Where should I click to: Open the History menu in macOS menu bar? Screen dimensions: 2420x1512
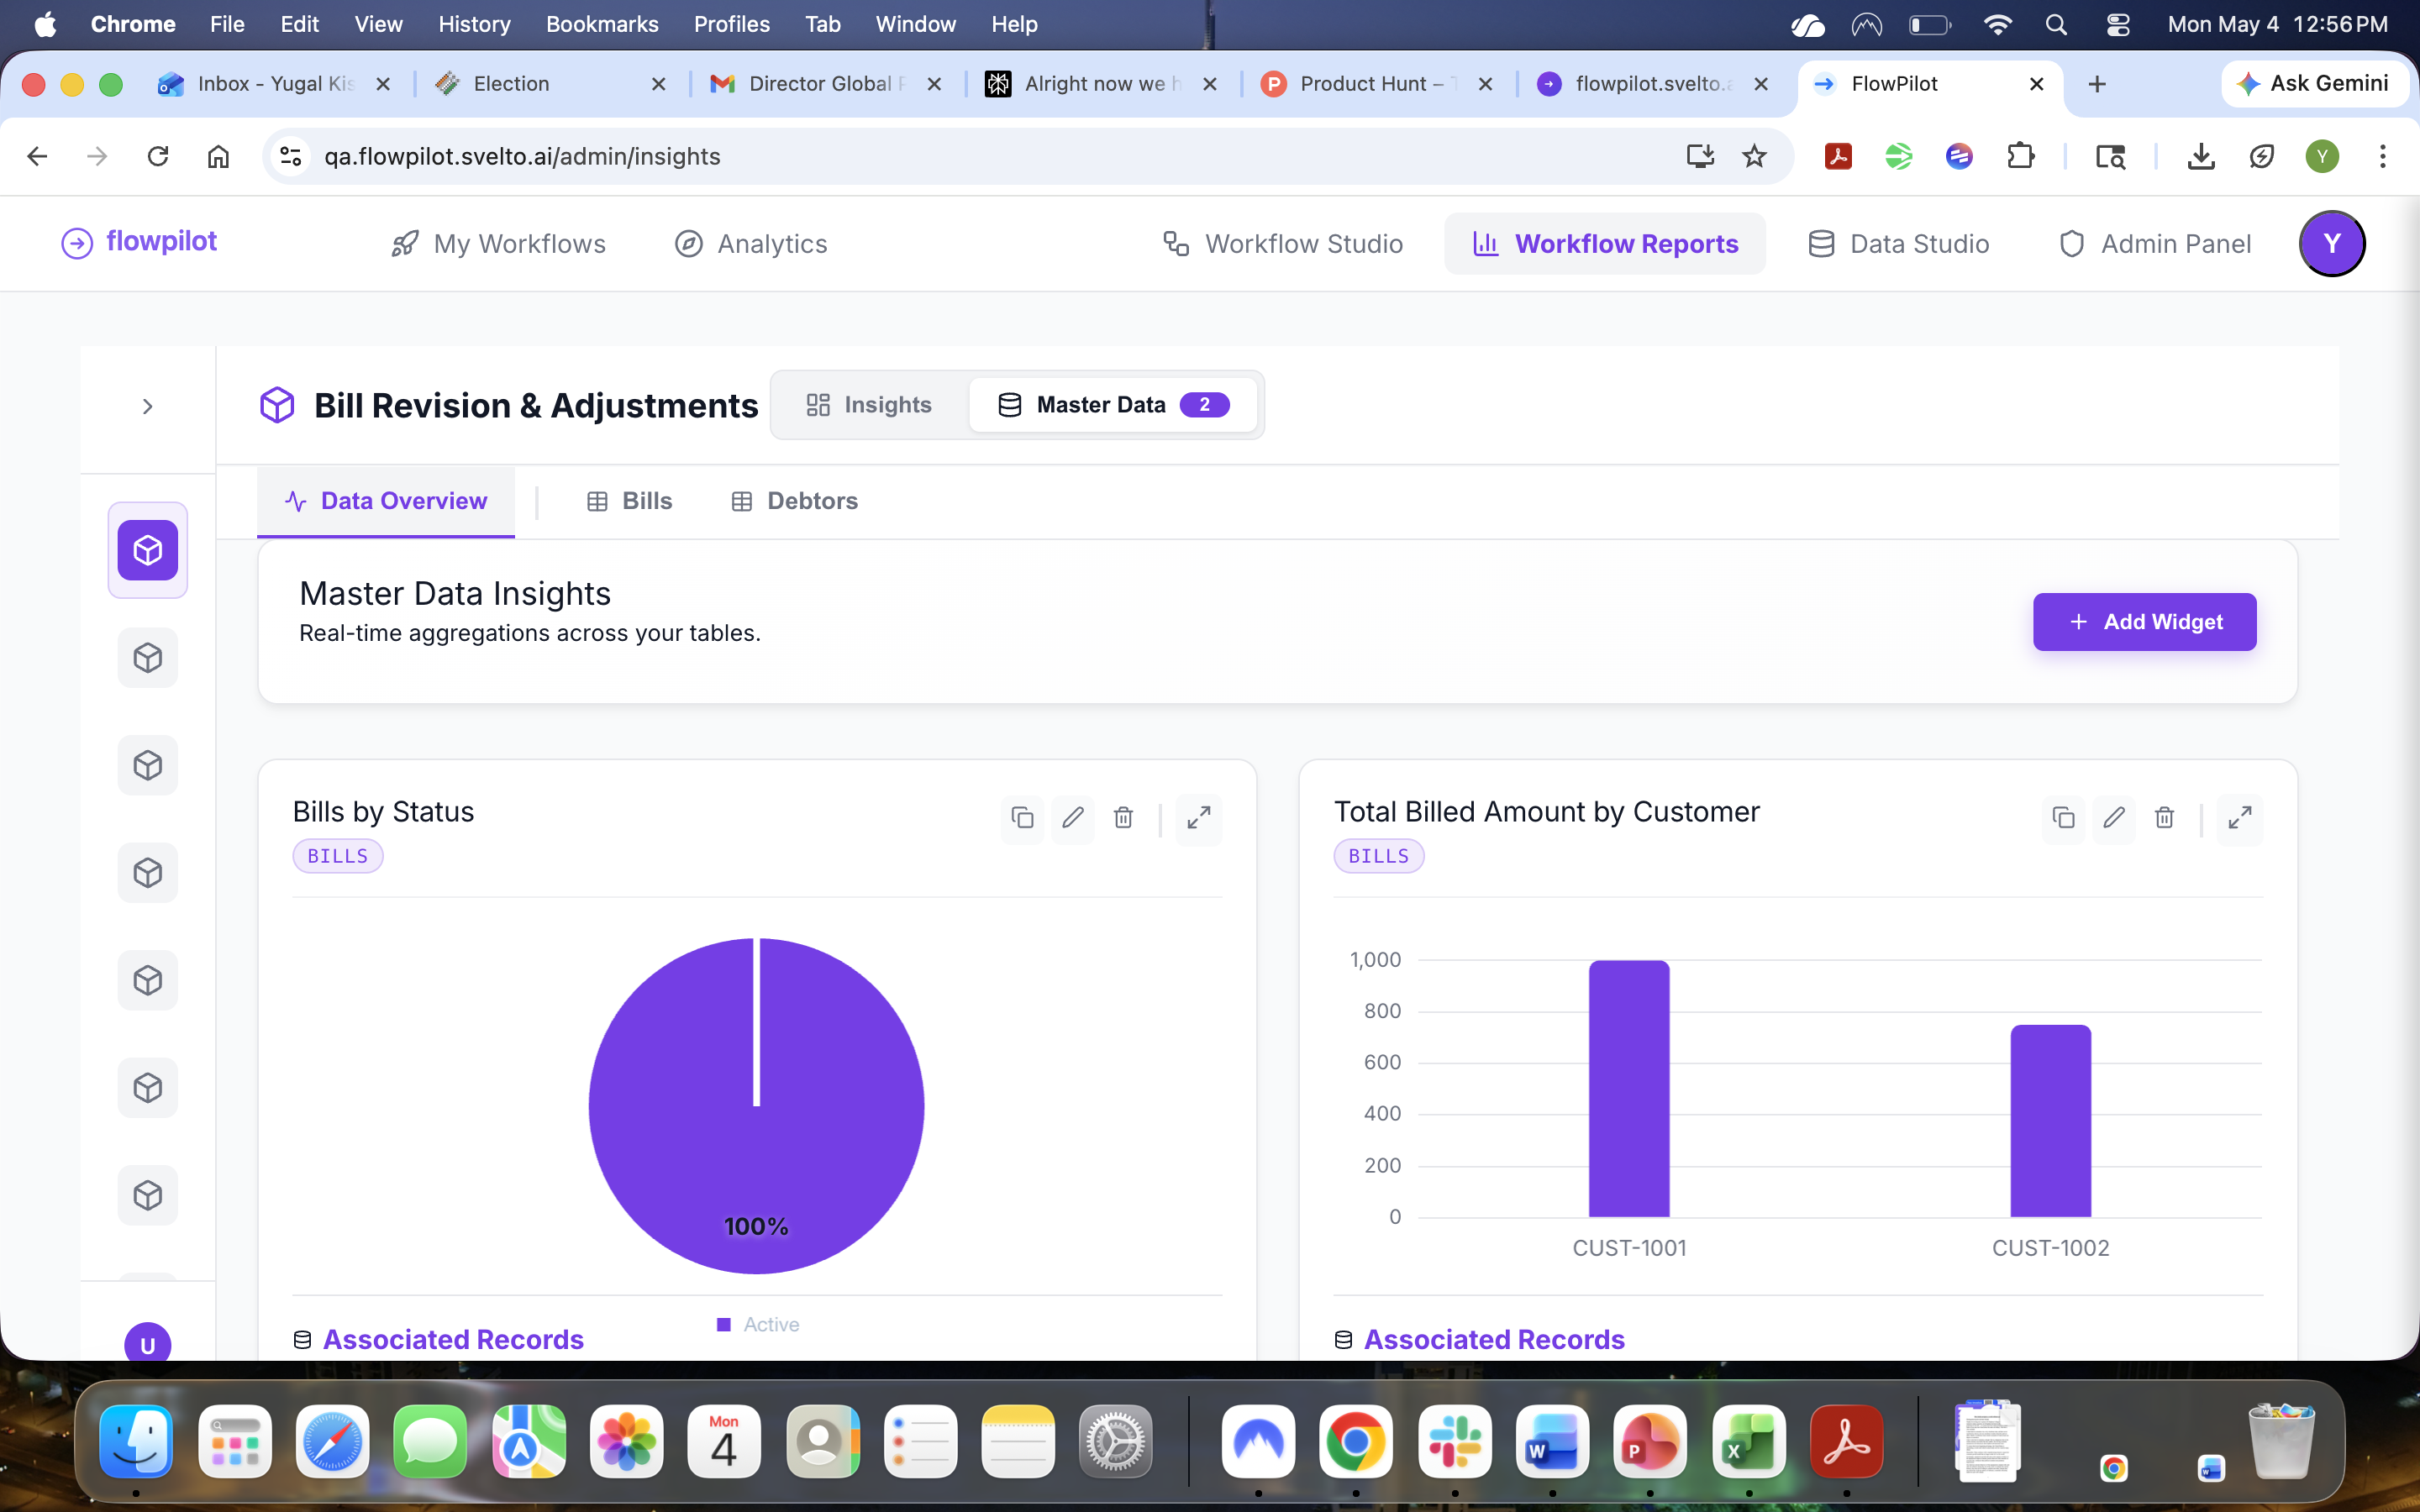(474, 24)
